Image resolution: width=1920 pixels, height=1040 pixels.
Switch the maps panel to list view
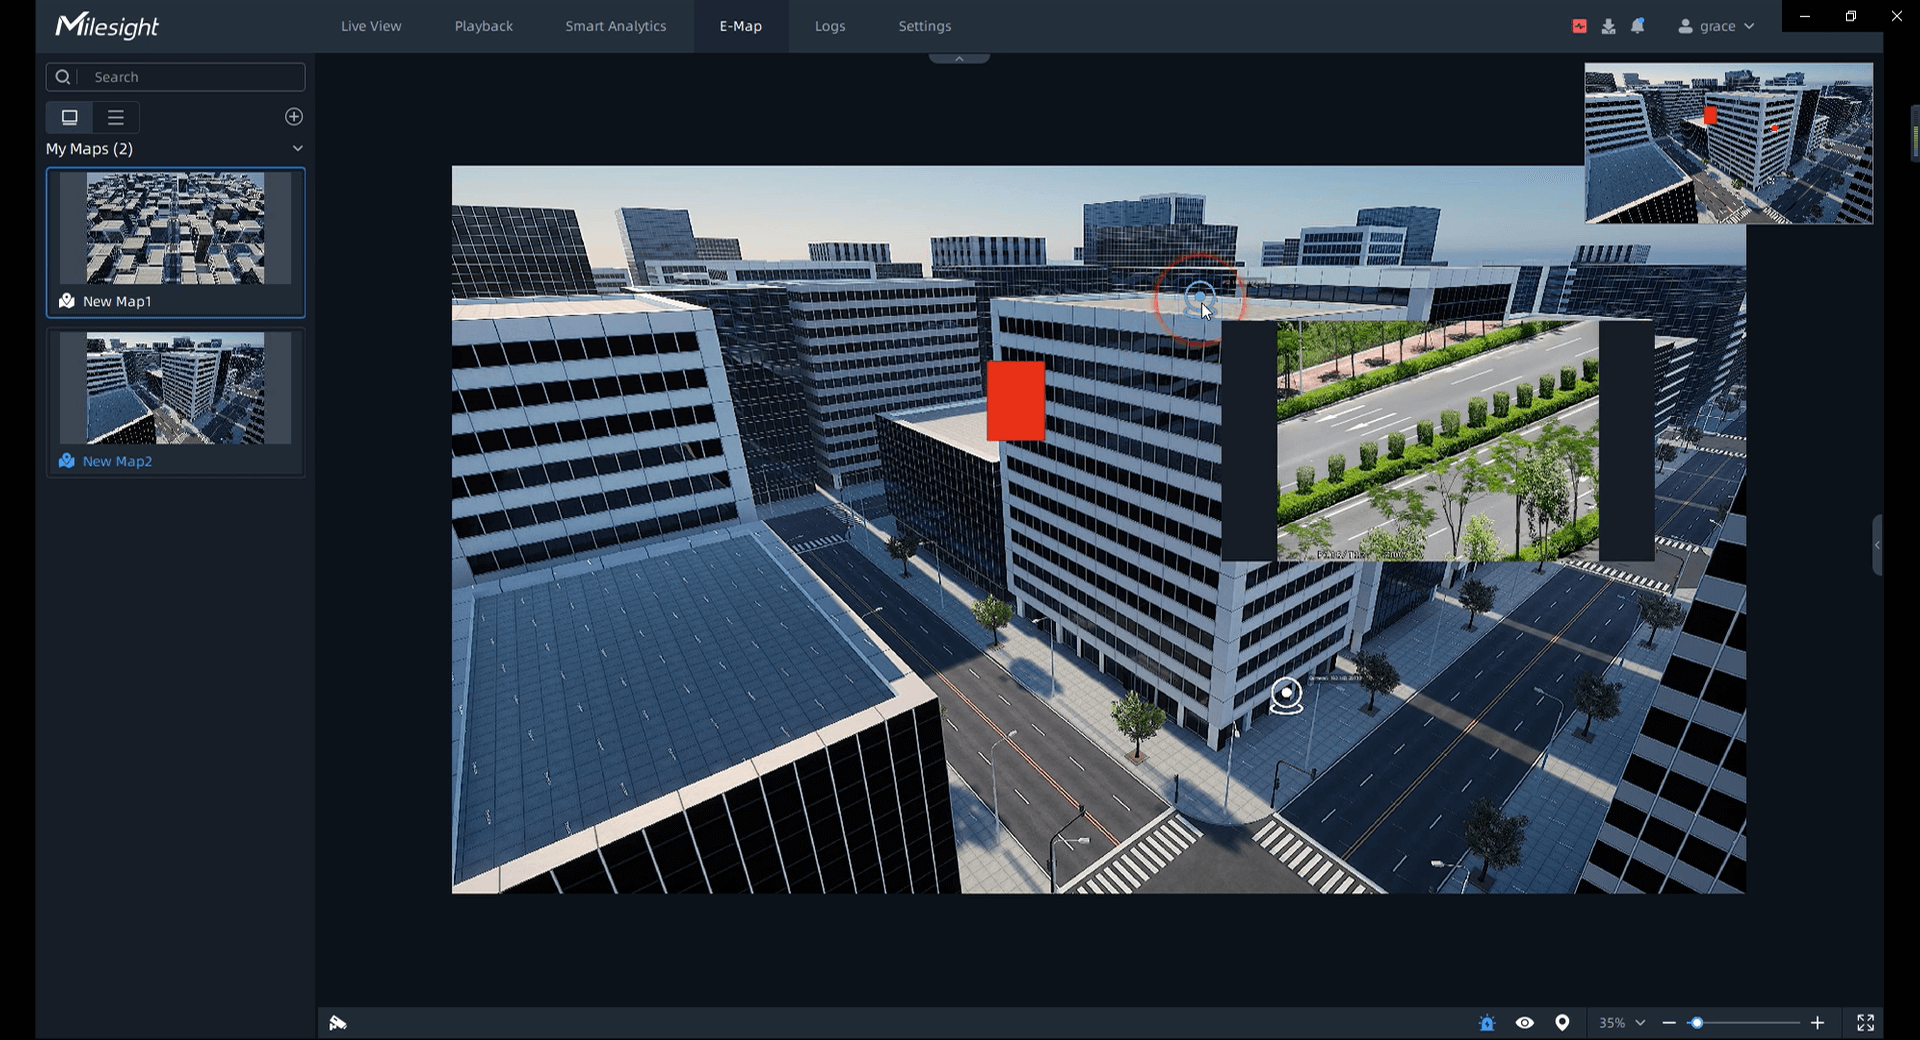(116, 117)
